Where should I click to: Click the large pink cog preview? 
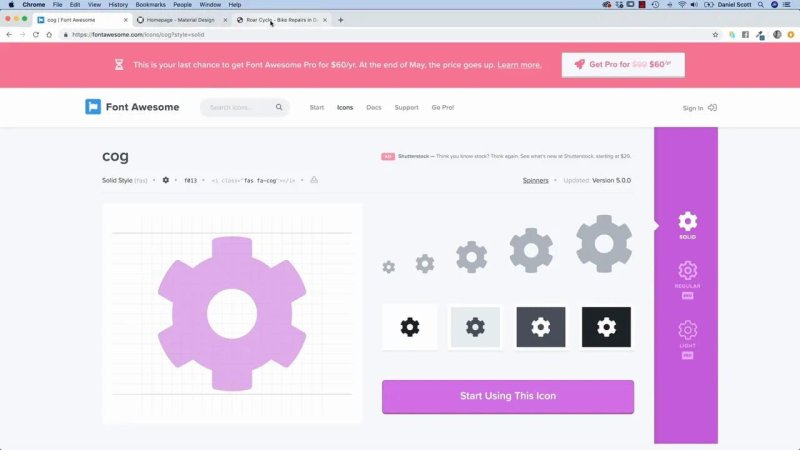click(x=232, y=313)
